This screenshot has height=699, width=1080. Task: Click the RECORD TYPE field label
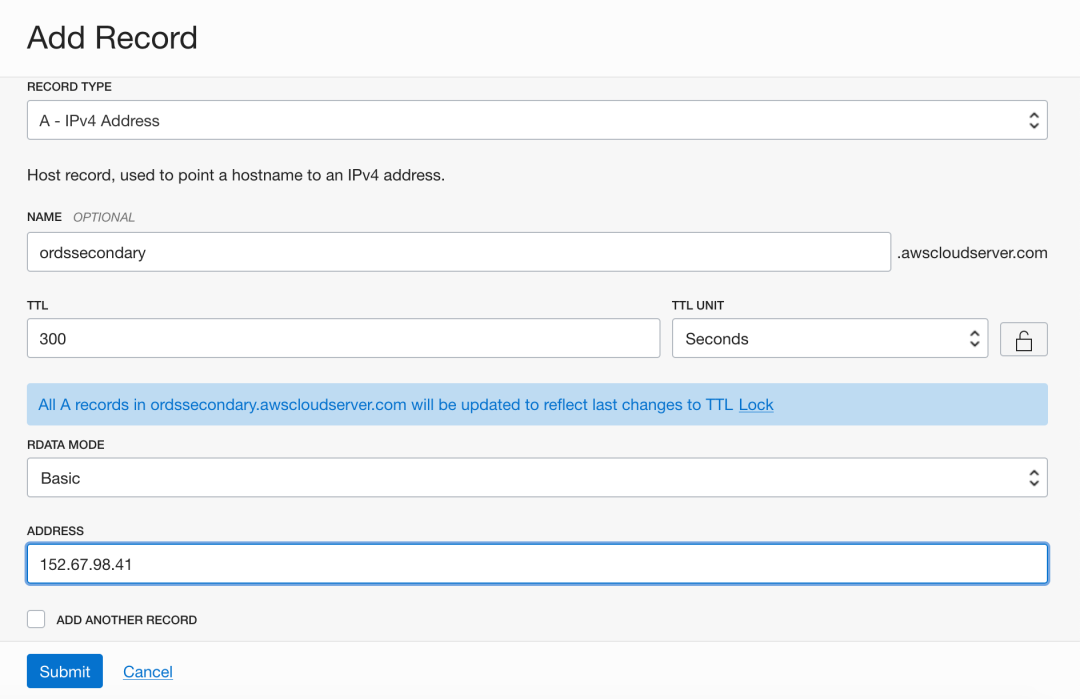[x=69, y=87]
